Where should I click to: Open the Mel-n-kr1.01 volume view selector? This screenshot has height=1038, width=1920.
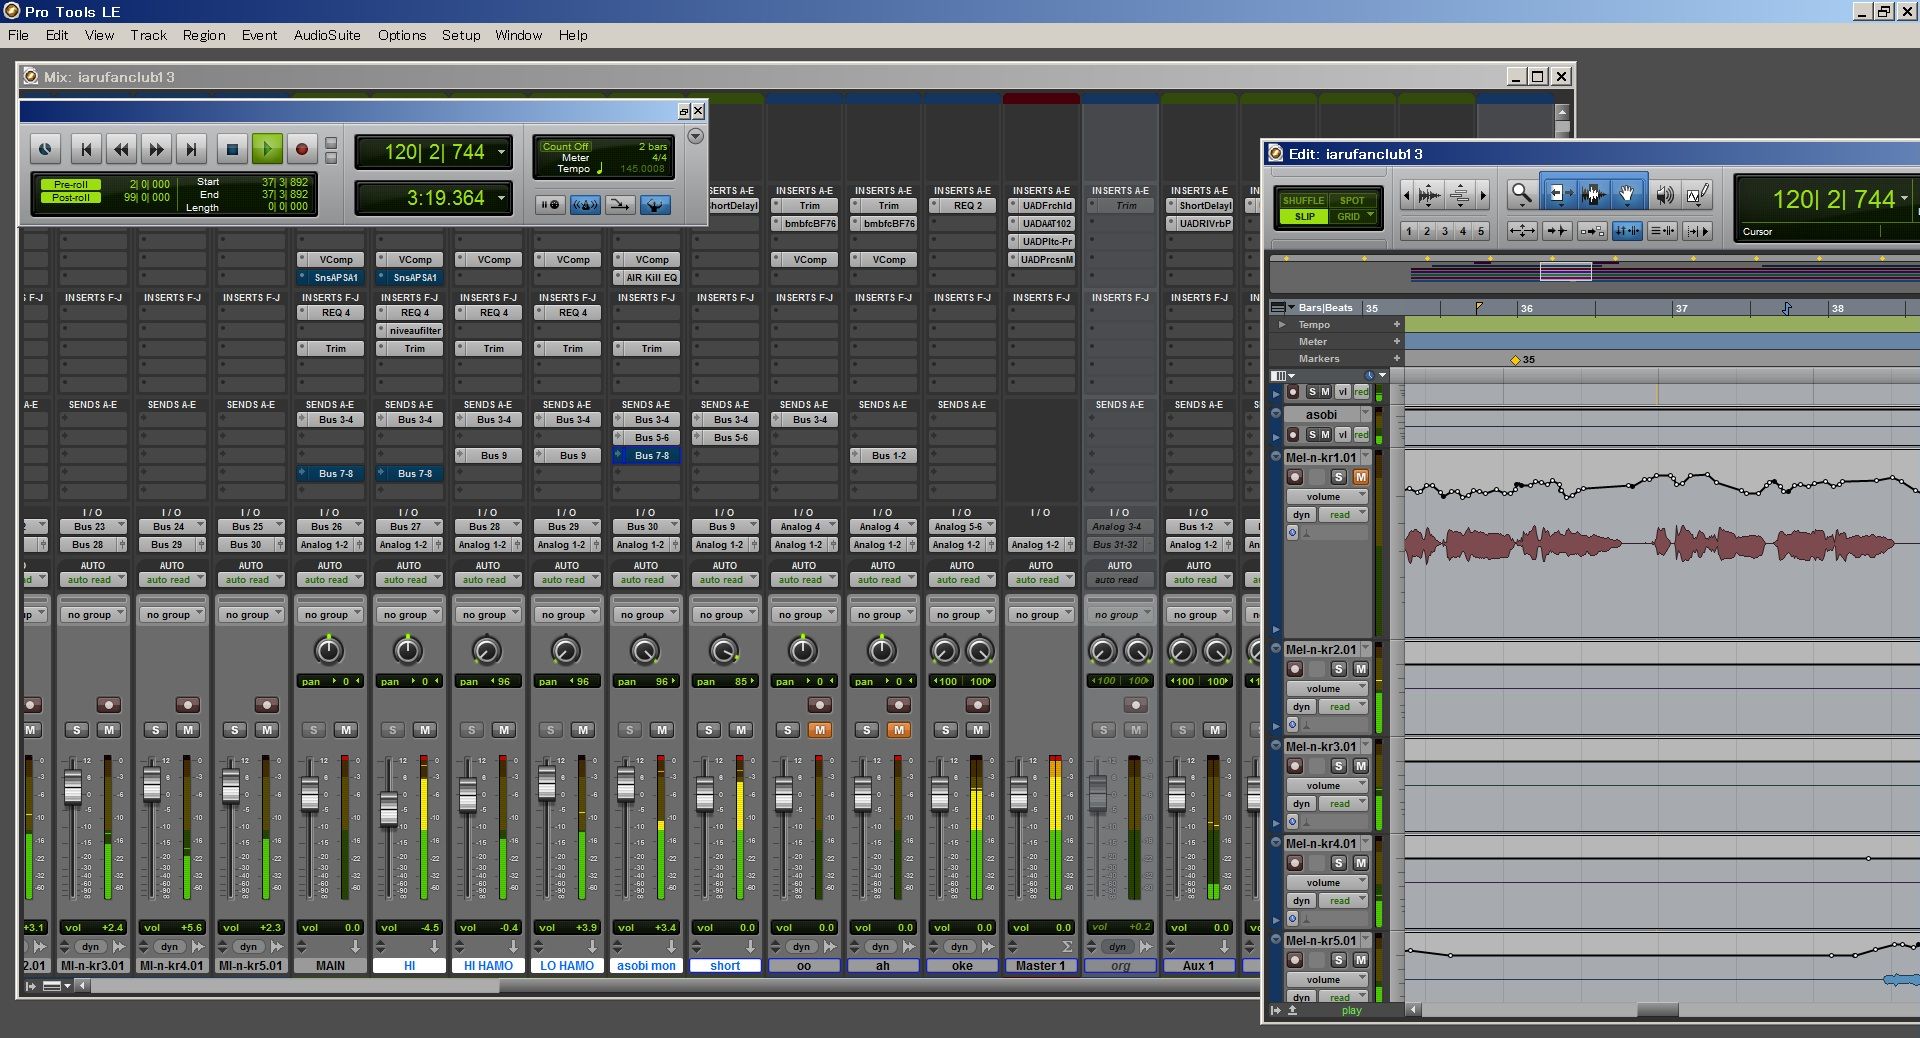pos(1327,497)
